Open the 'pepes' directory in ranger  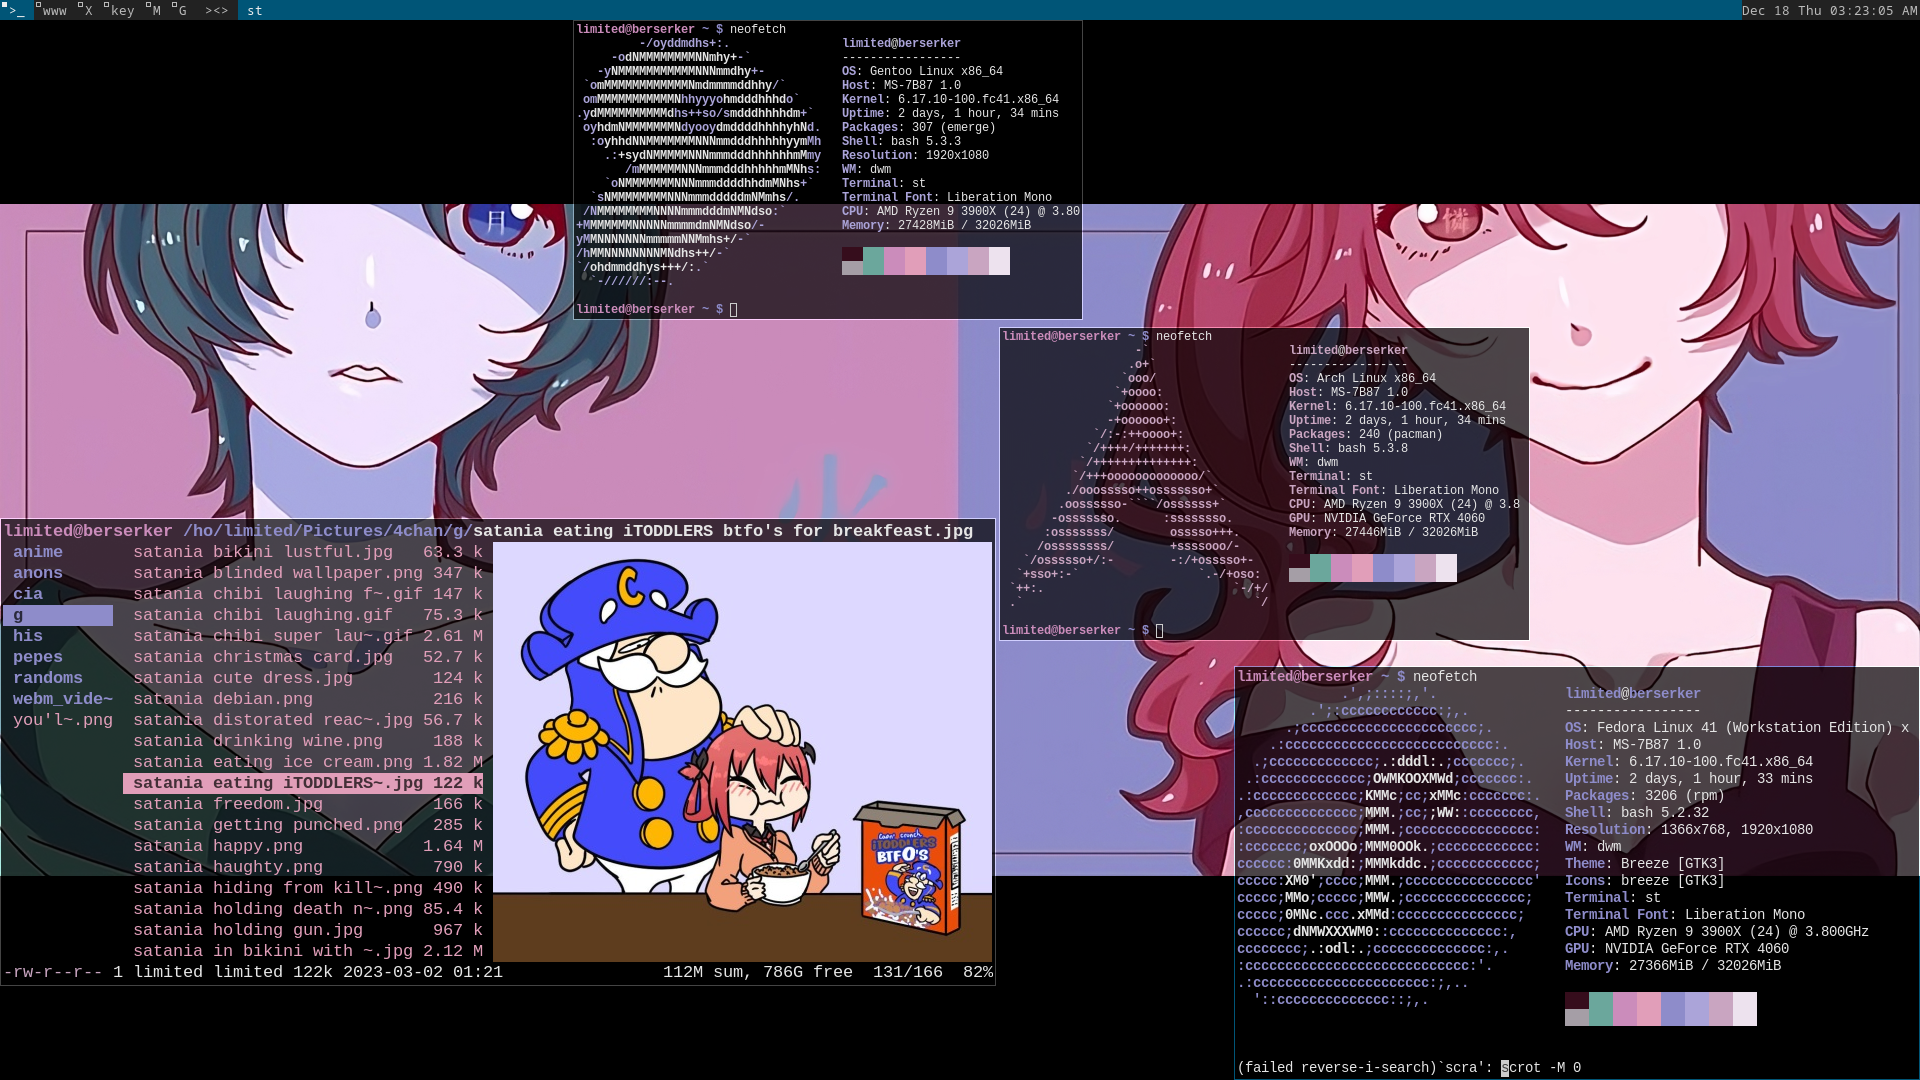38,657
